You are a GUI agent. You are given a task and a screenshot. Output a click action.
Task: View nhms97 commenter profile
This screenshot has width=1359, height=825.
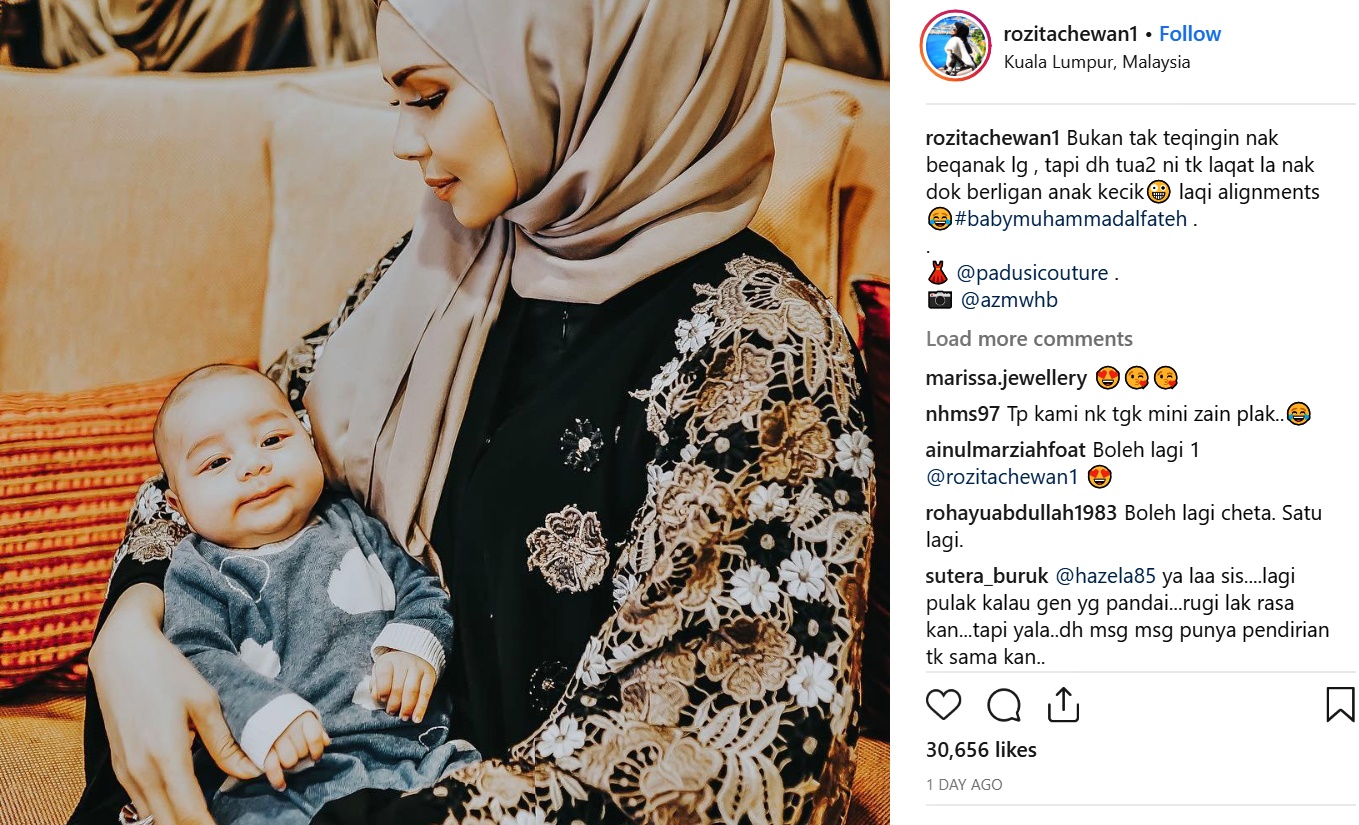pos(963,414)
